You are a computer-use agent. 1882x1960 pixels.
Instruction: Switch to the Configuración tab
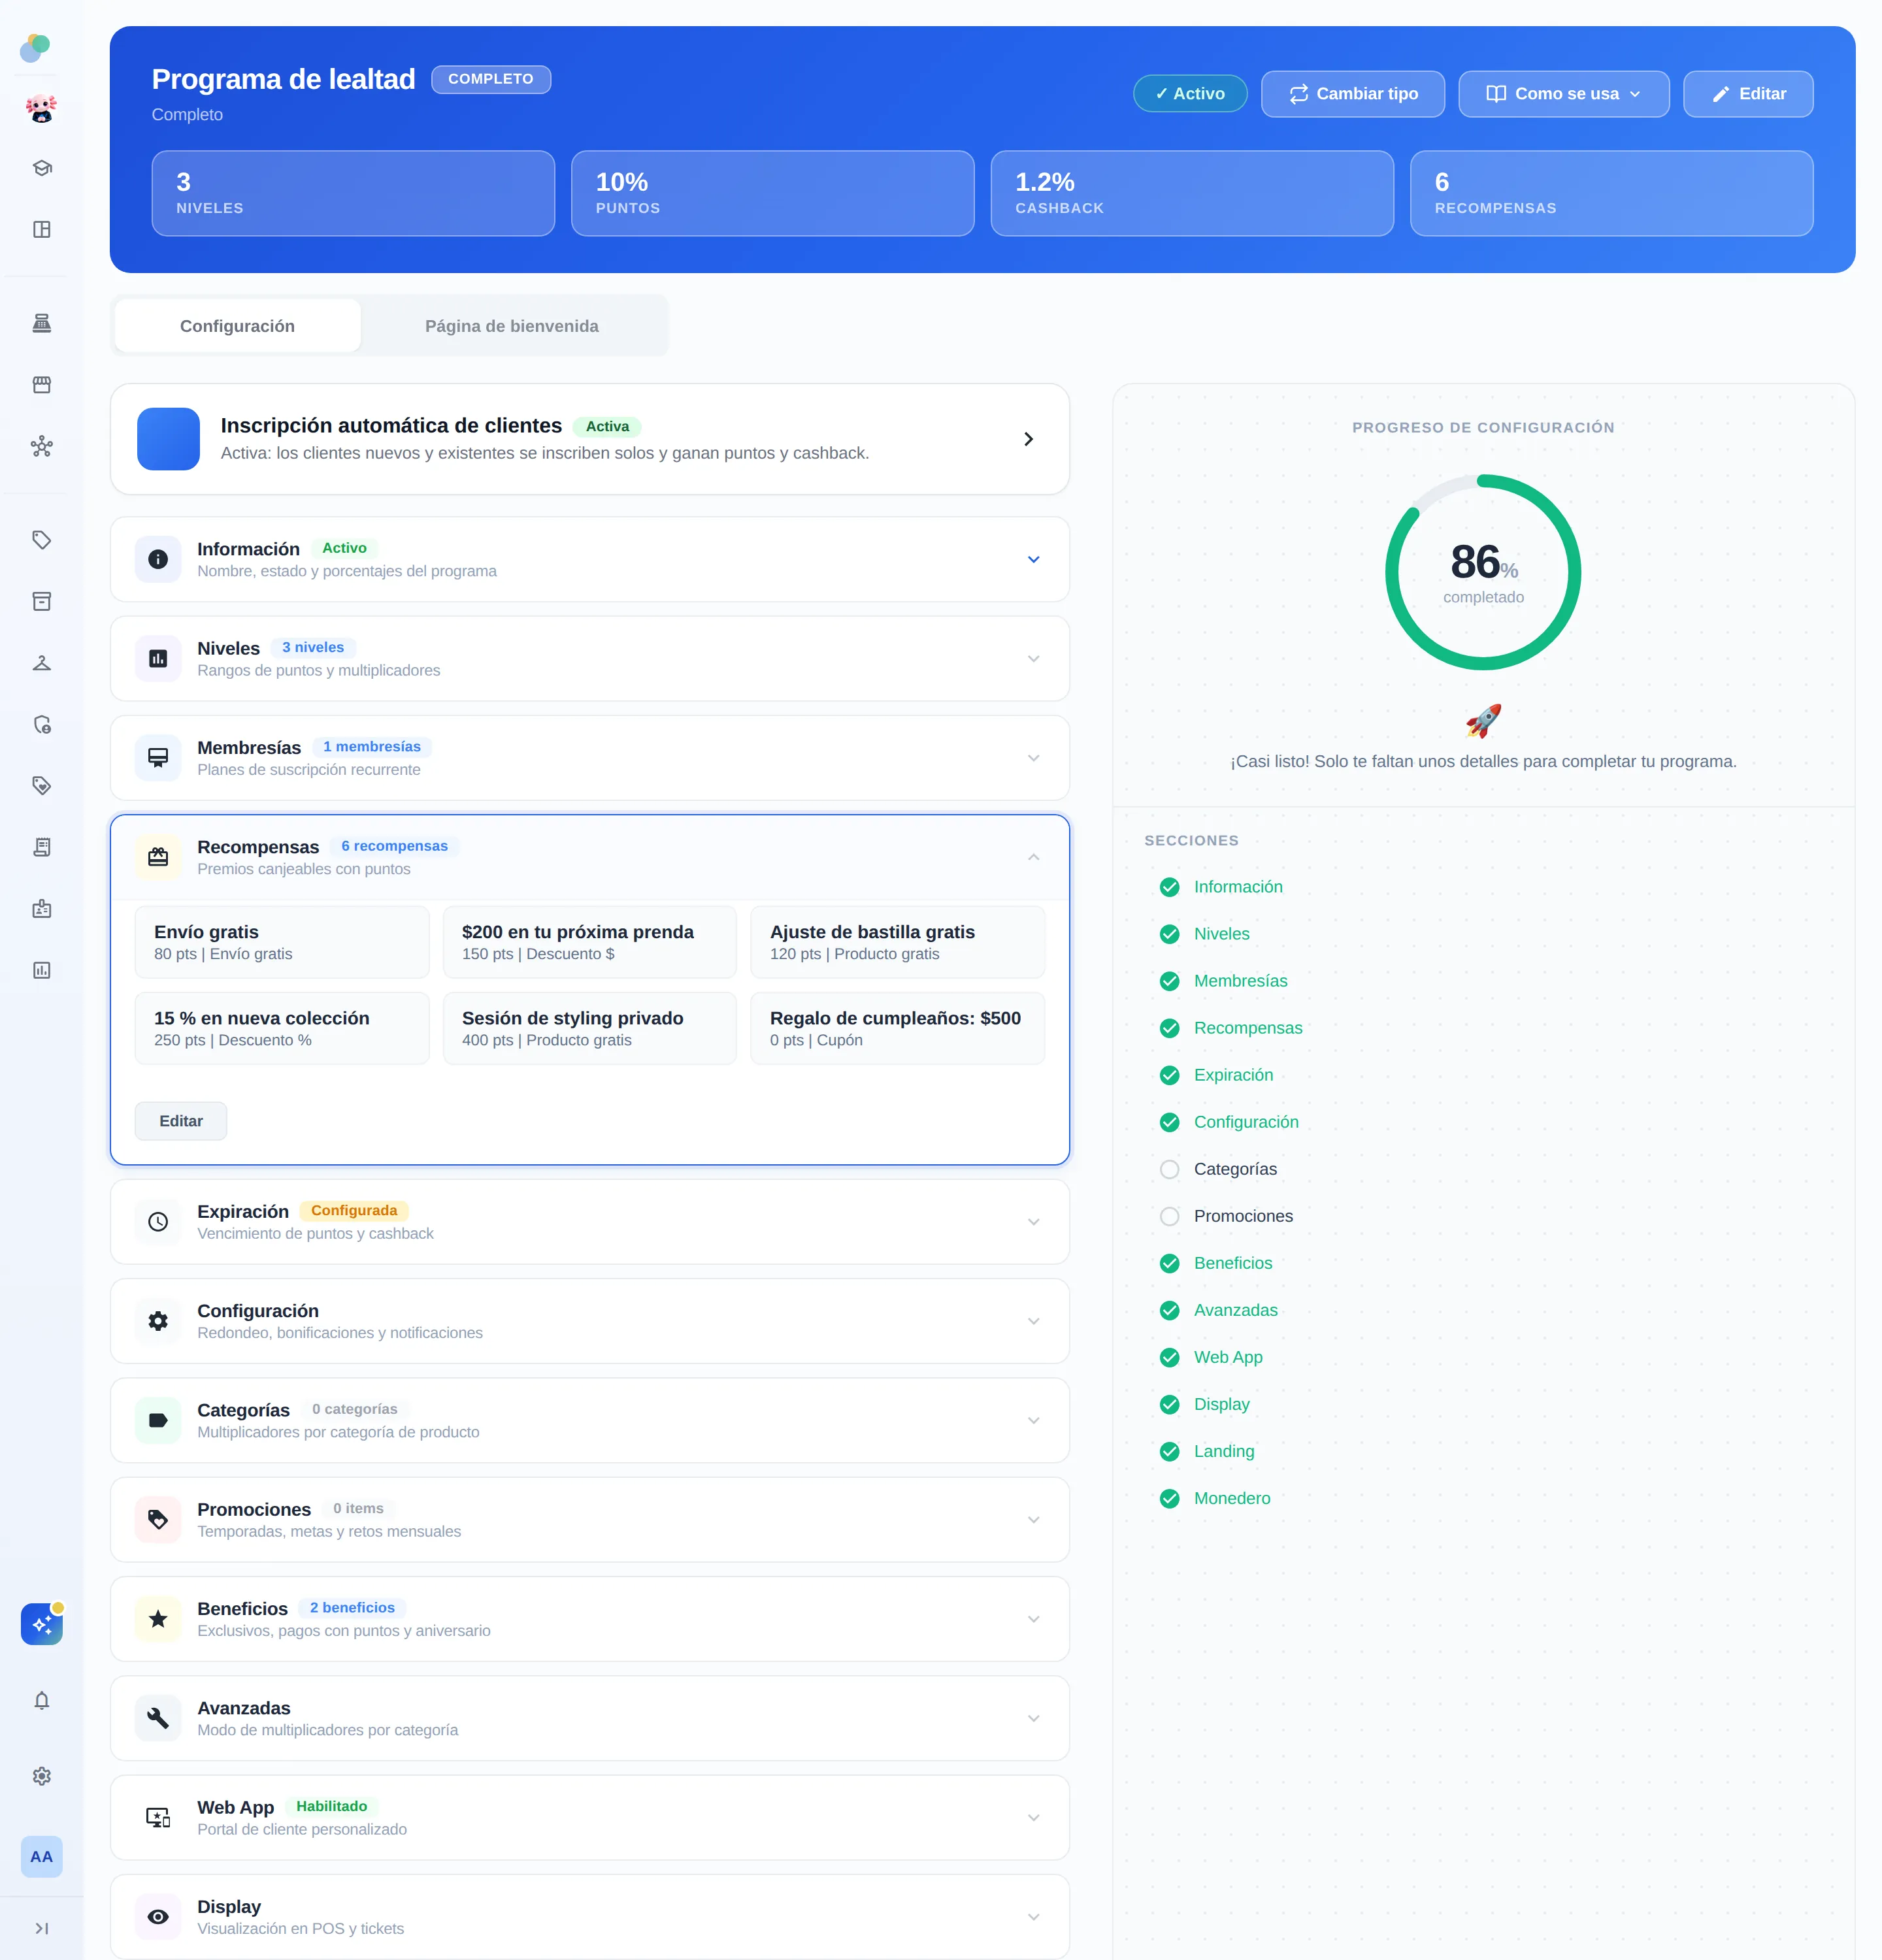click(237, 326)
